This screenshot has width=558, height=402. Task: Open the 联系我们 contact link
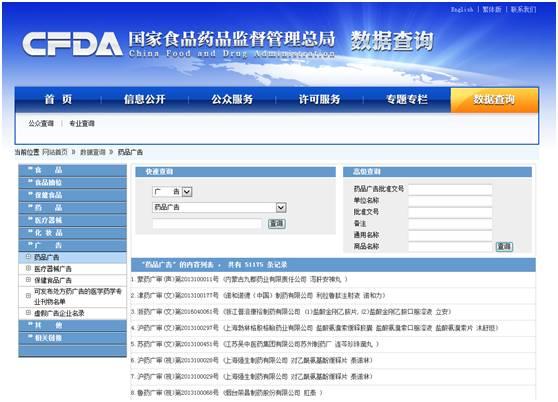pyautogui.click(x=523, y=10)
